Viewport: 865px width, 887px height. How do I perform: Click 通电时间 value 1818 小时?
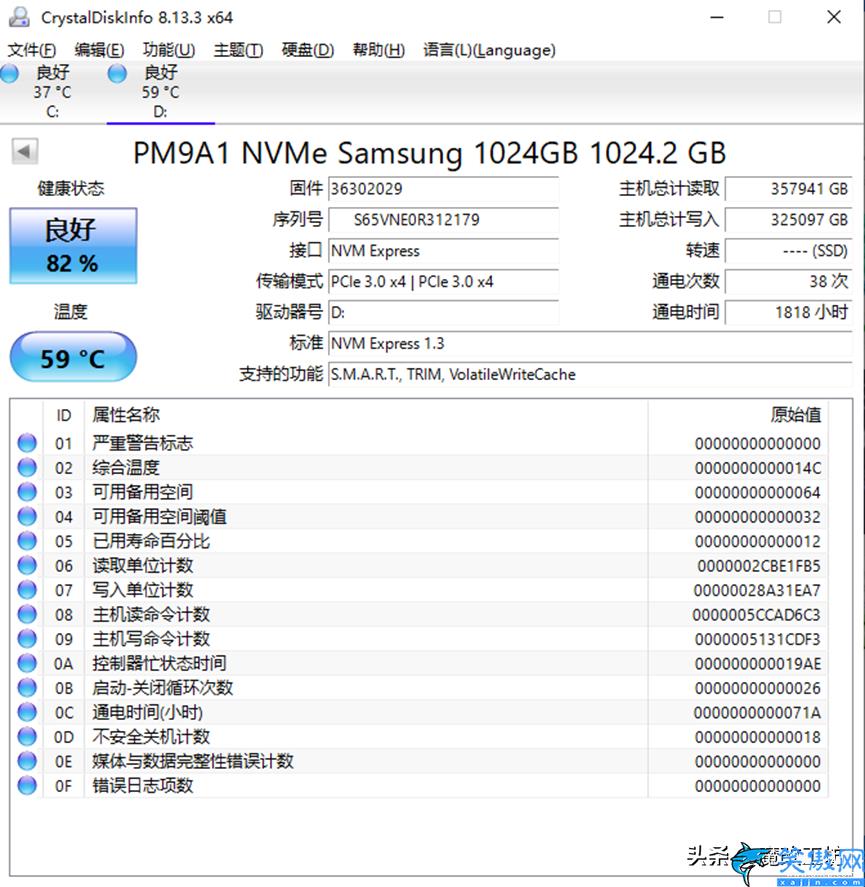[789, 312]
